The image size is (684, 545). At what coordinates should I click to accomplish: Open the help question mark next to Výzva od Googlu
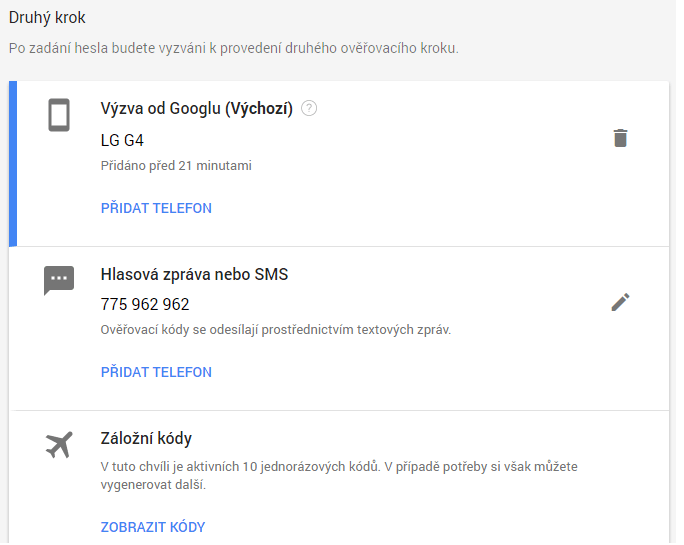click(x=309, y=108)
